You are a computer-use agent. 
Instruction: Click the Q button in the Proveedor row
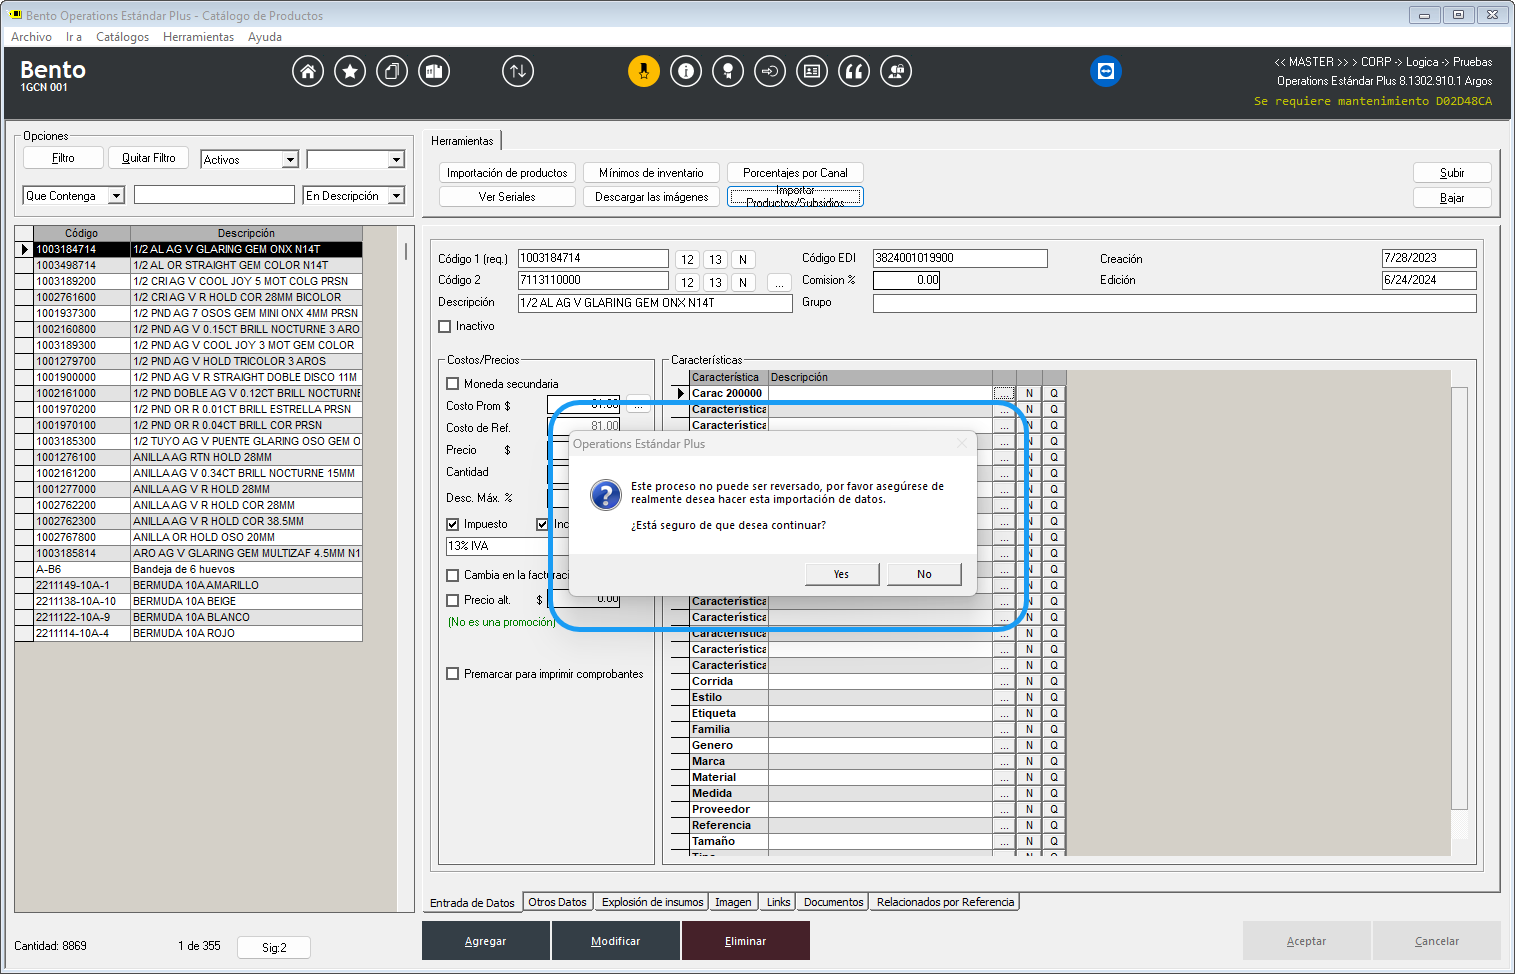pyautogui.click(x=1054, y=809)
